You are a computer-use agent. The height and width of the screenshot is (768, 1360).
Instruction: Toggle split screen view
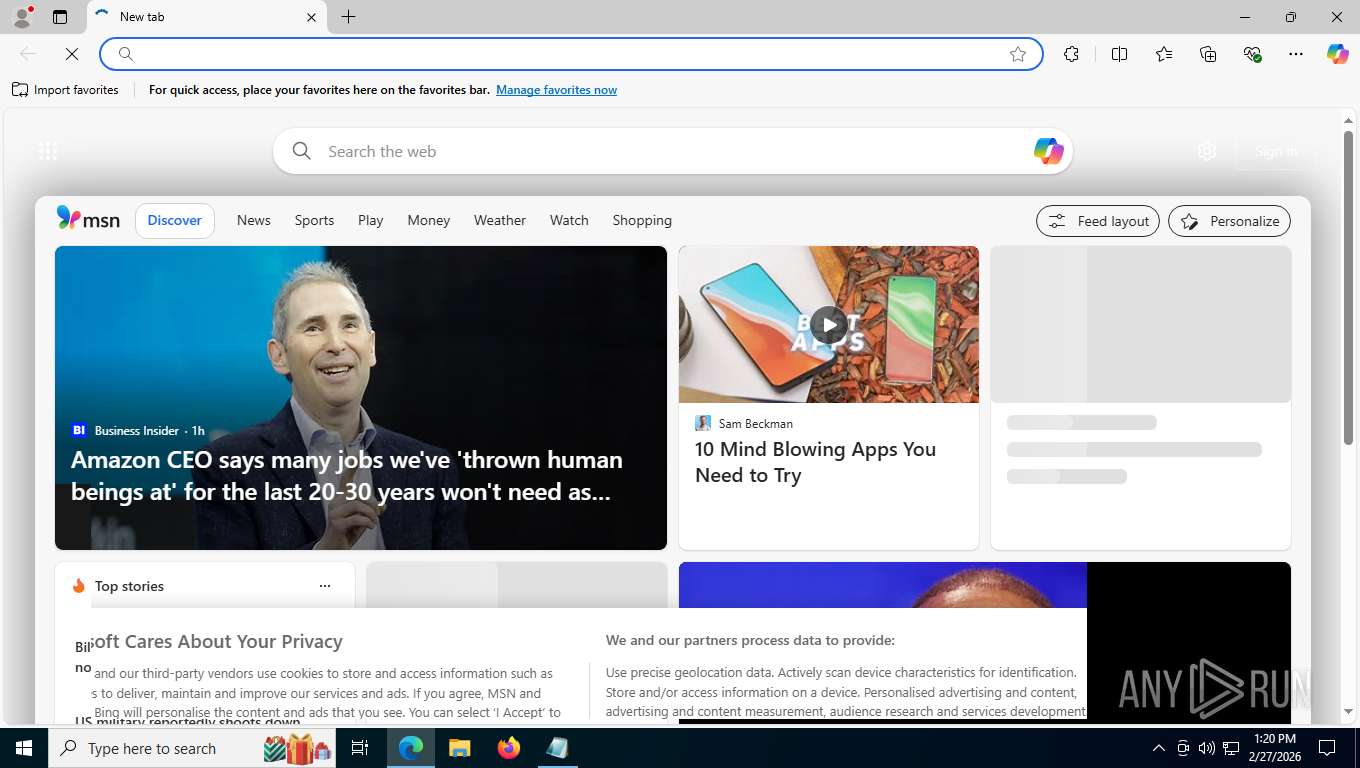[1120, 54]
